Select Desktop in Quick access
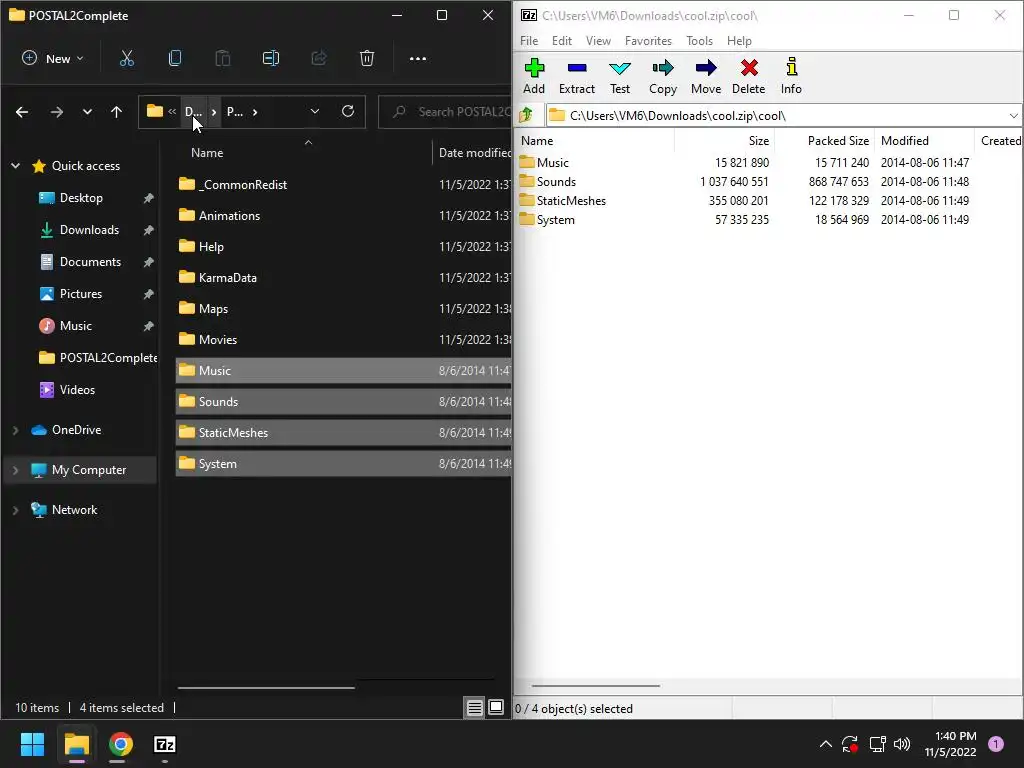Screen dimensions: 1024x768 82,198
